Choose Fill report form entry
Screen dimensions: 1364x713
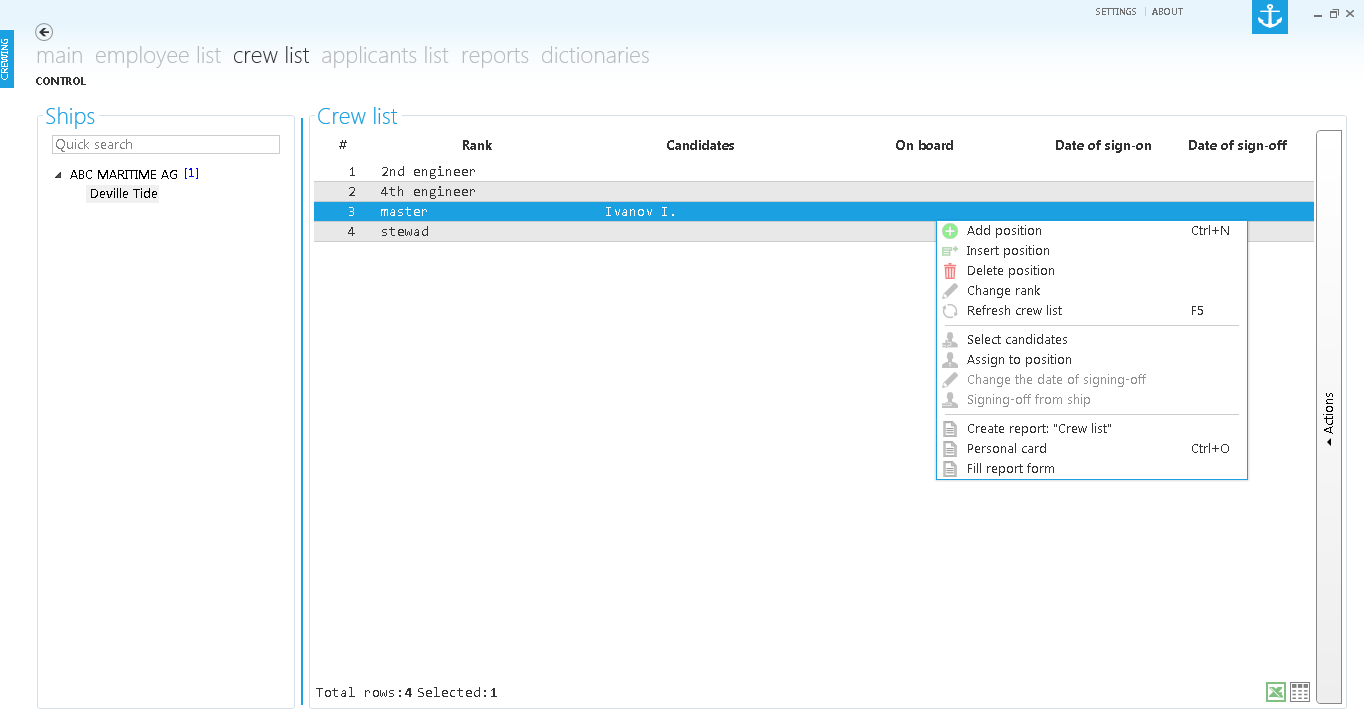pos(1092,469)
